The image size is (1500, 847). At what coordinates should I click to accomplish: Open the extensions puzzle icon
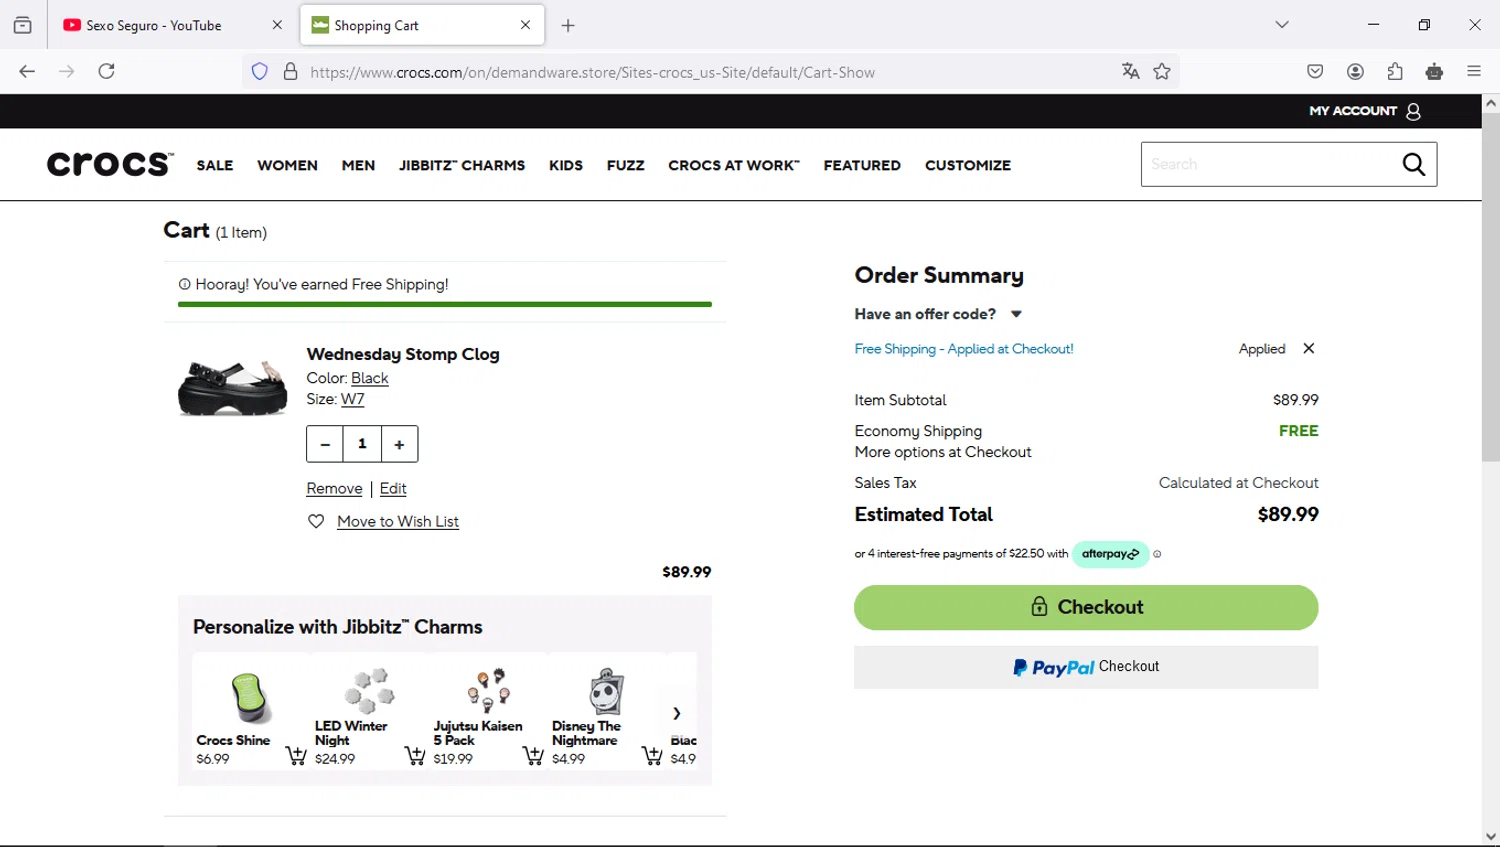(x=1395, y=71)
